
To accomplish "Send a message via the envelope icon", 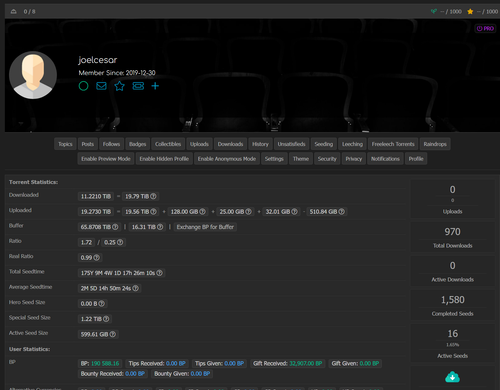I will point(101,86).
